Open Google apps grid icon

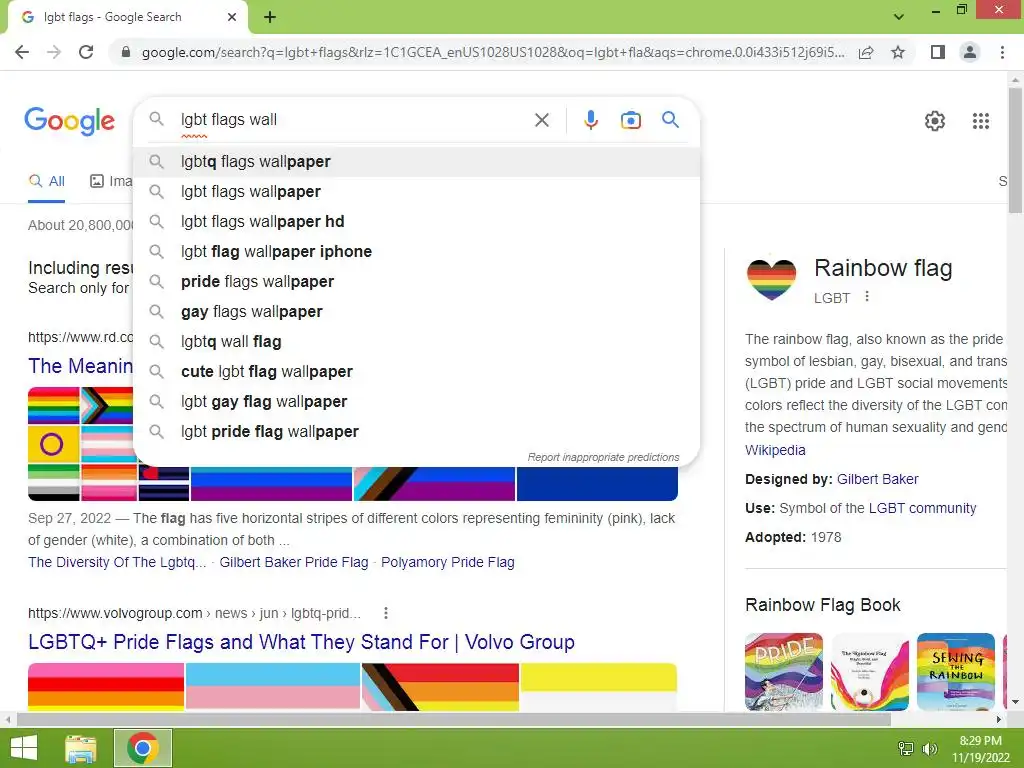[981, 121]
